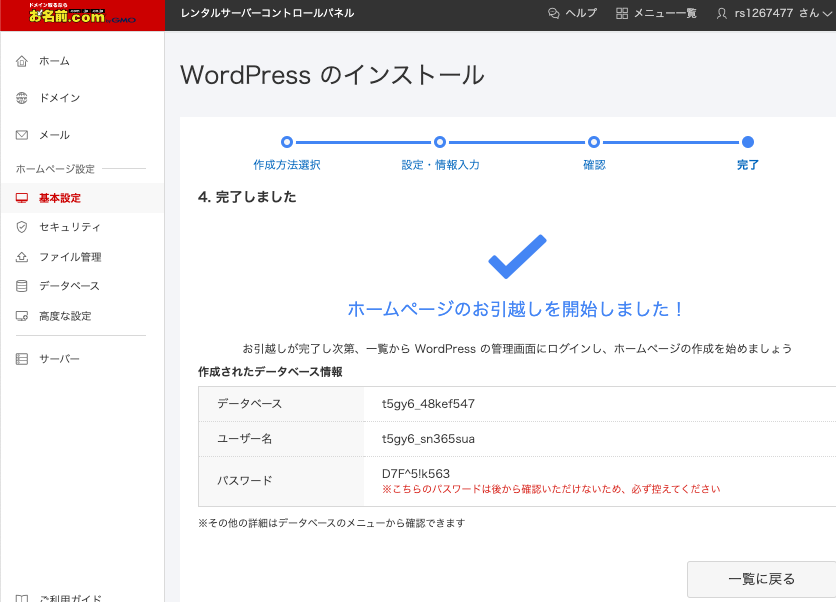Image resolution: width=836 pixels, height=602 pixels.
Task: Click the メール envelope icon
Action: (22, 135)
